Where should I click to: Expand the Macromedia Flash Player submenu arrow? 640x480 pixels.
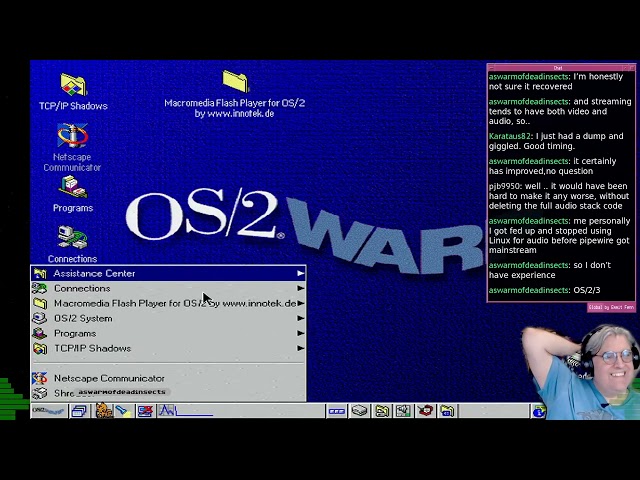point(300,303)
